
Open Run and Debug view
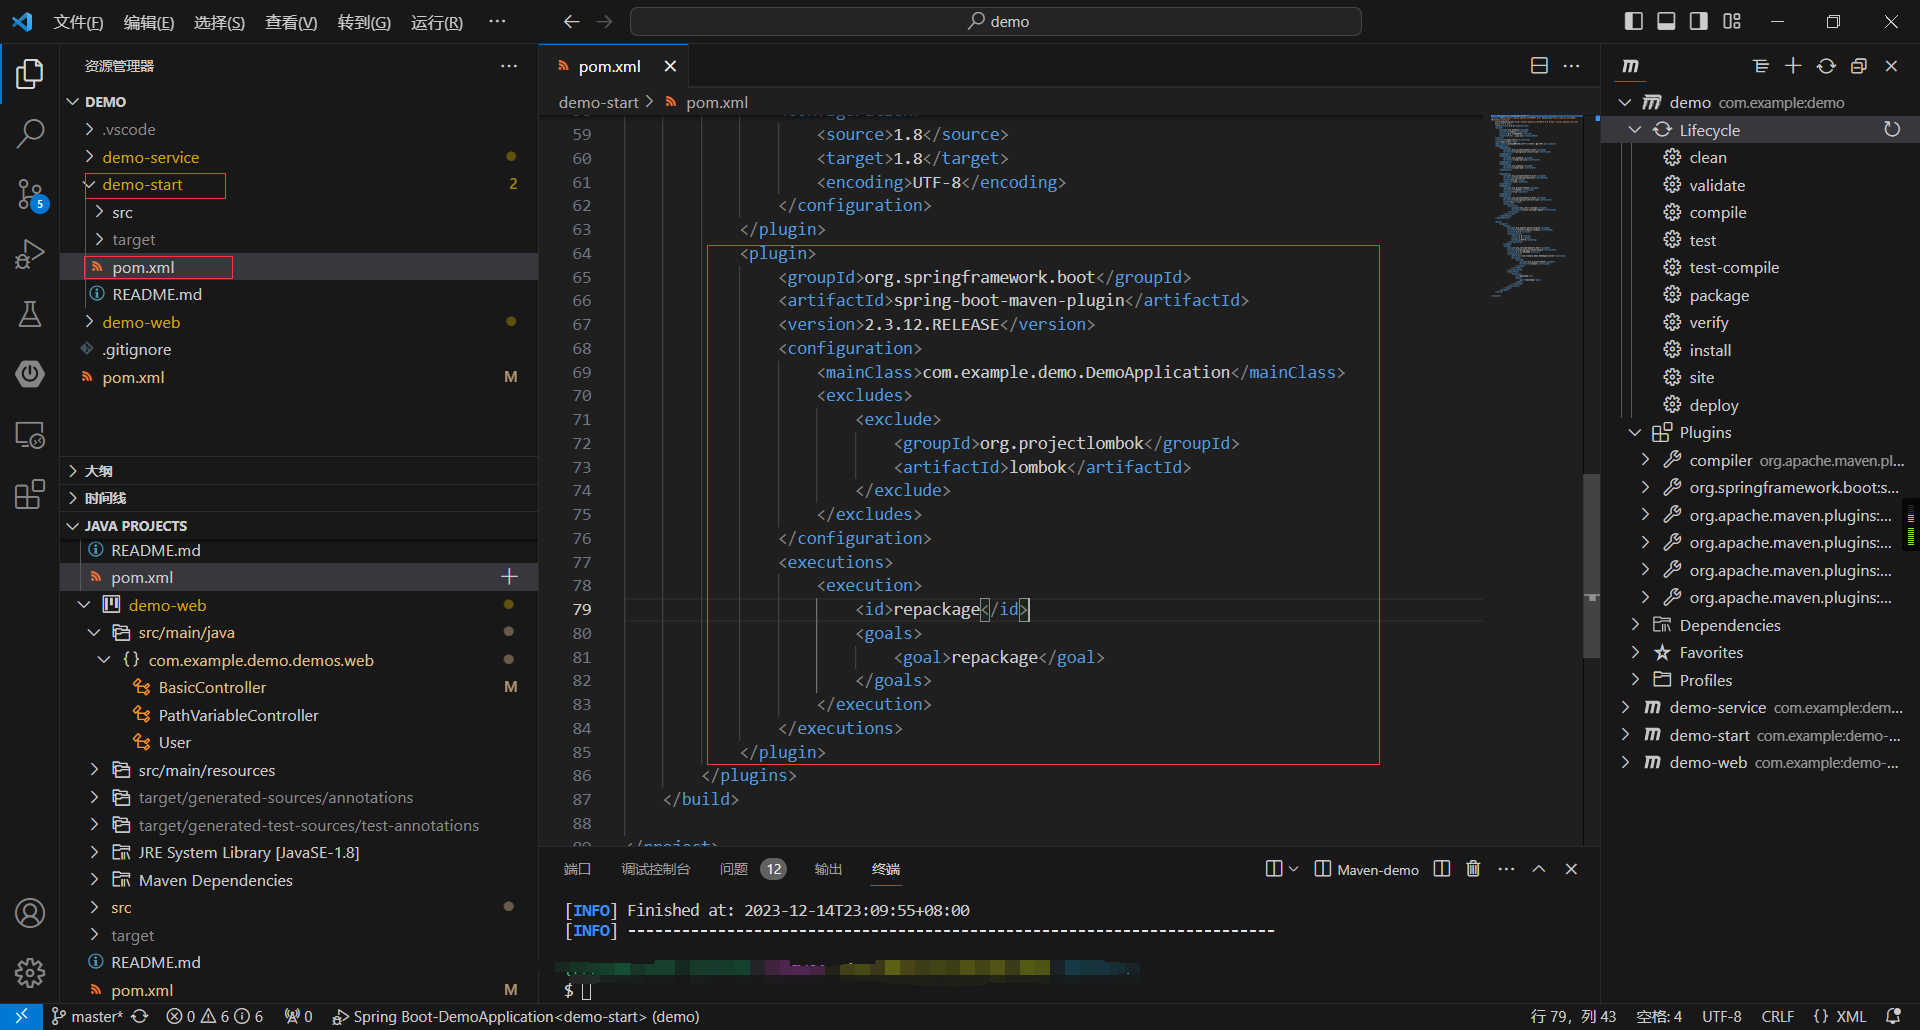click(x=30, y=254)
